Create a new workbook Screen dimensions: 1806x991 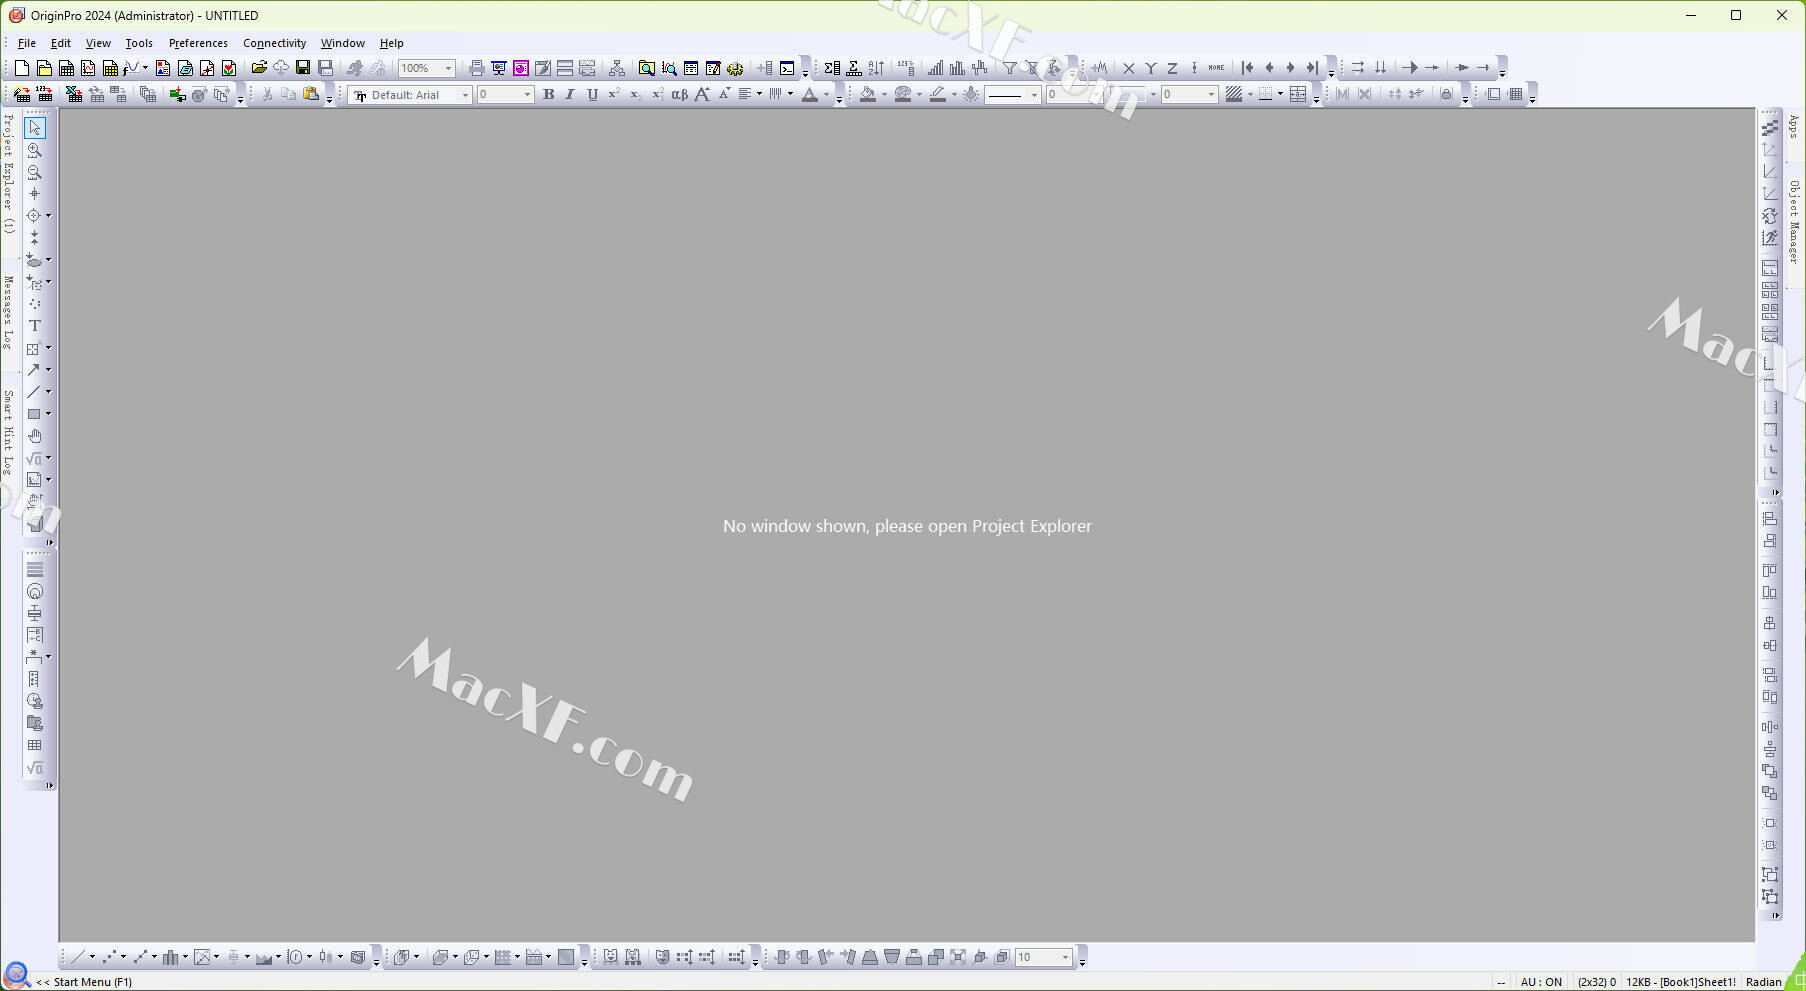click(66, 68)
